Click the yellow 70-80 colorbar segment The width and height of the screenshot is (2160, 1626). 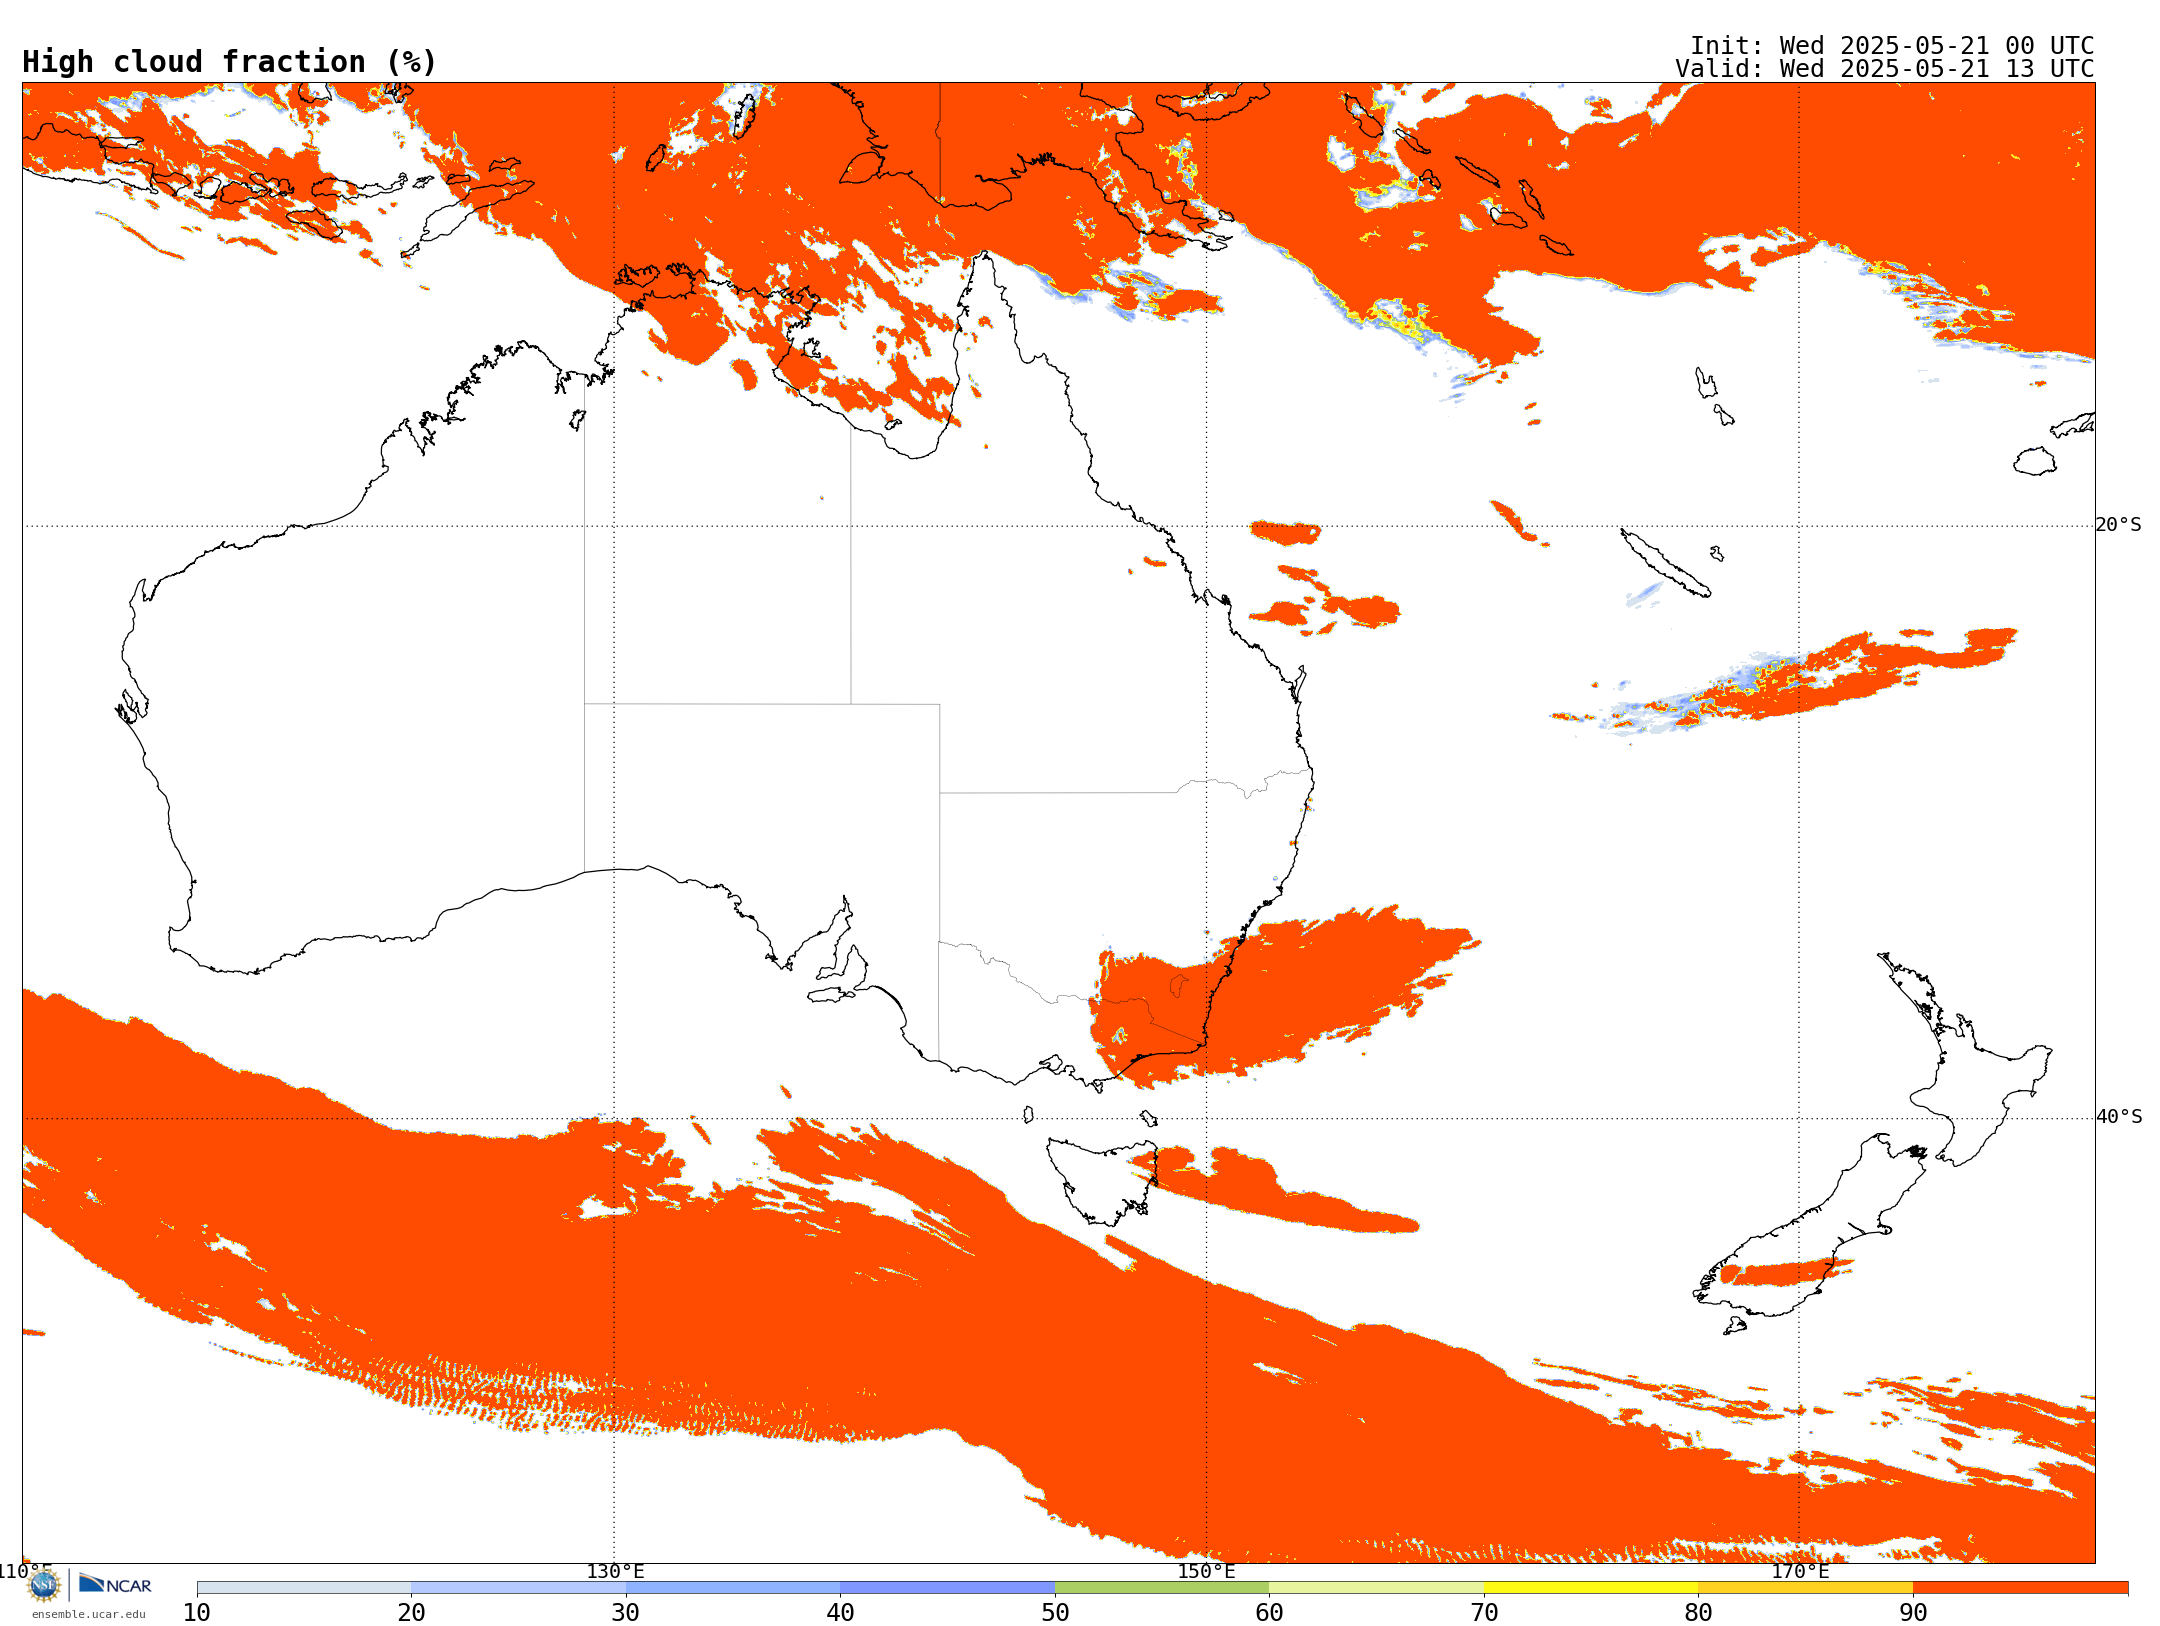[1591, 1588]
